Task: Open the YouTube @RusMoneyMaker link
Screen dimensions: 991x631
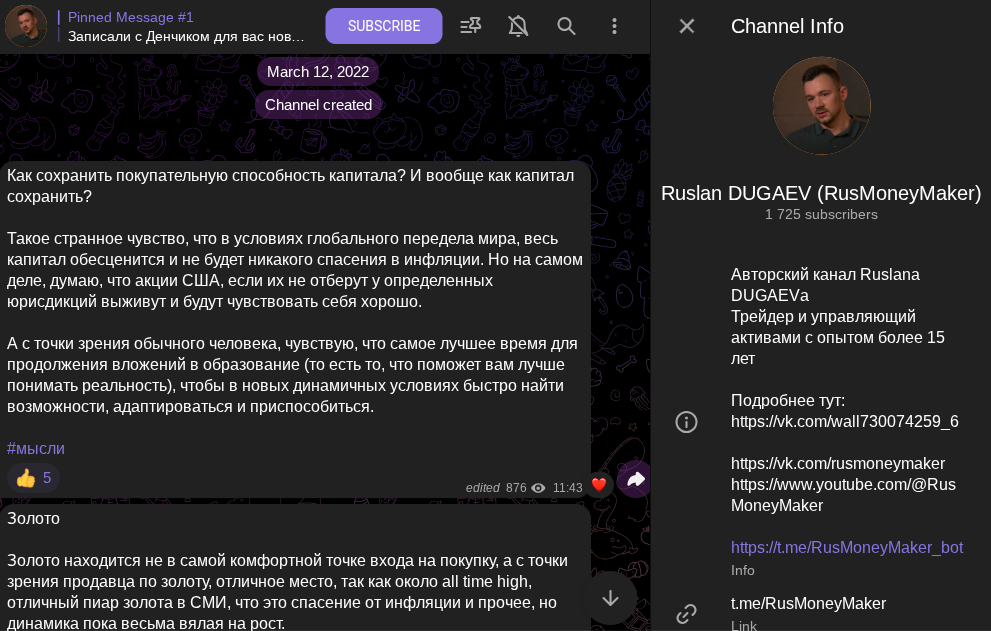Action: pos(843,495)
